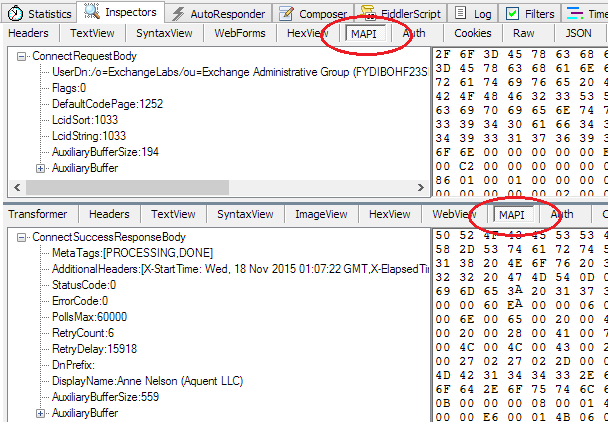Click the Inspectors magnifier icon
Image resolution: width=608 pixels, height=422 pixels.
point(92,12)
